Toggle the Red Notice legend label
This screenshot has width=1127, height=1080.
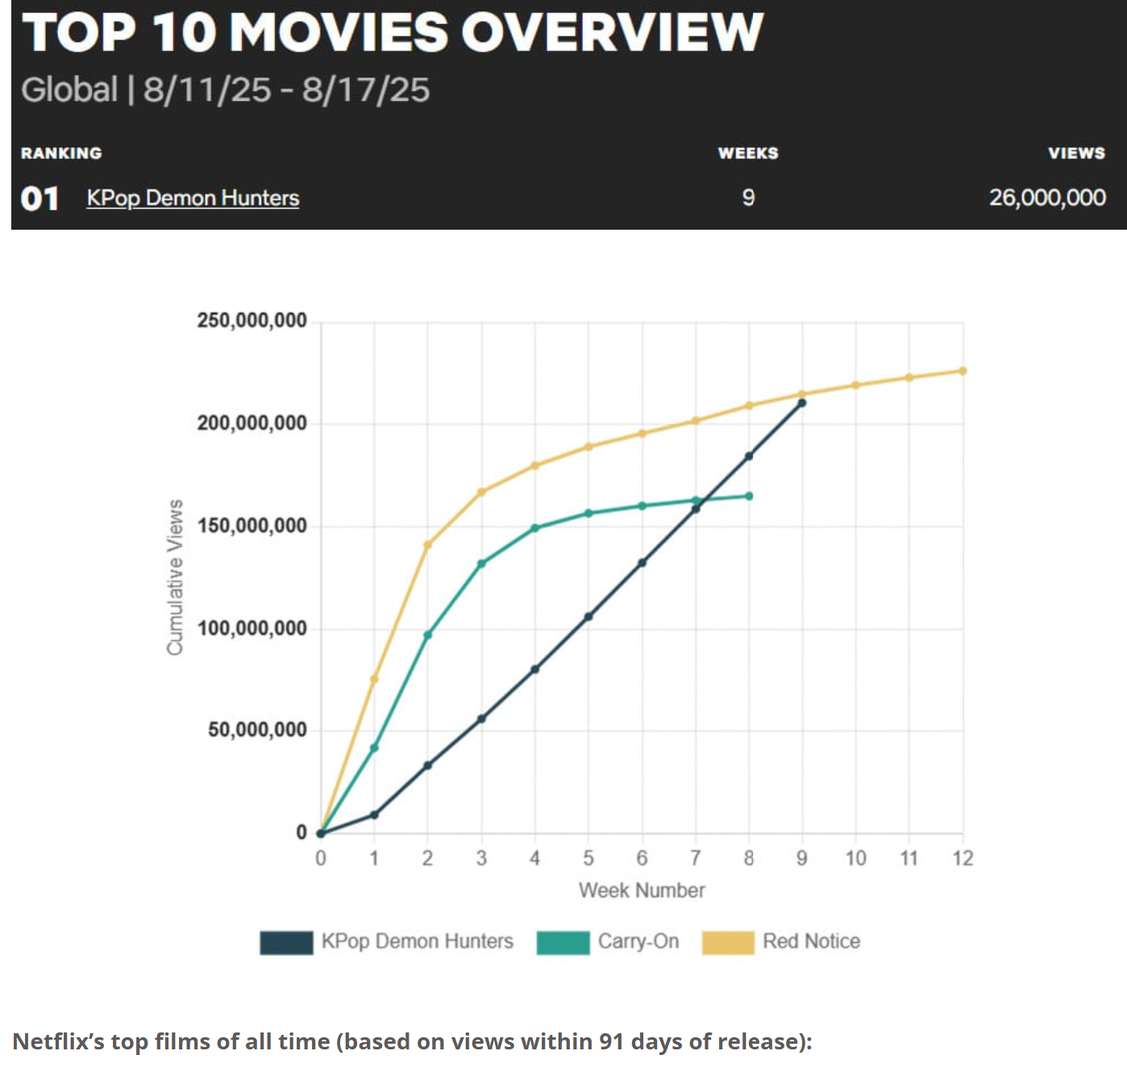pos(811,941)
